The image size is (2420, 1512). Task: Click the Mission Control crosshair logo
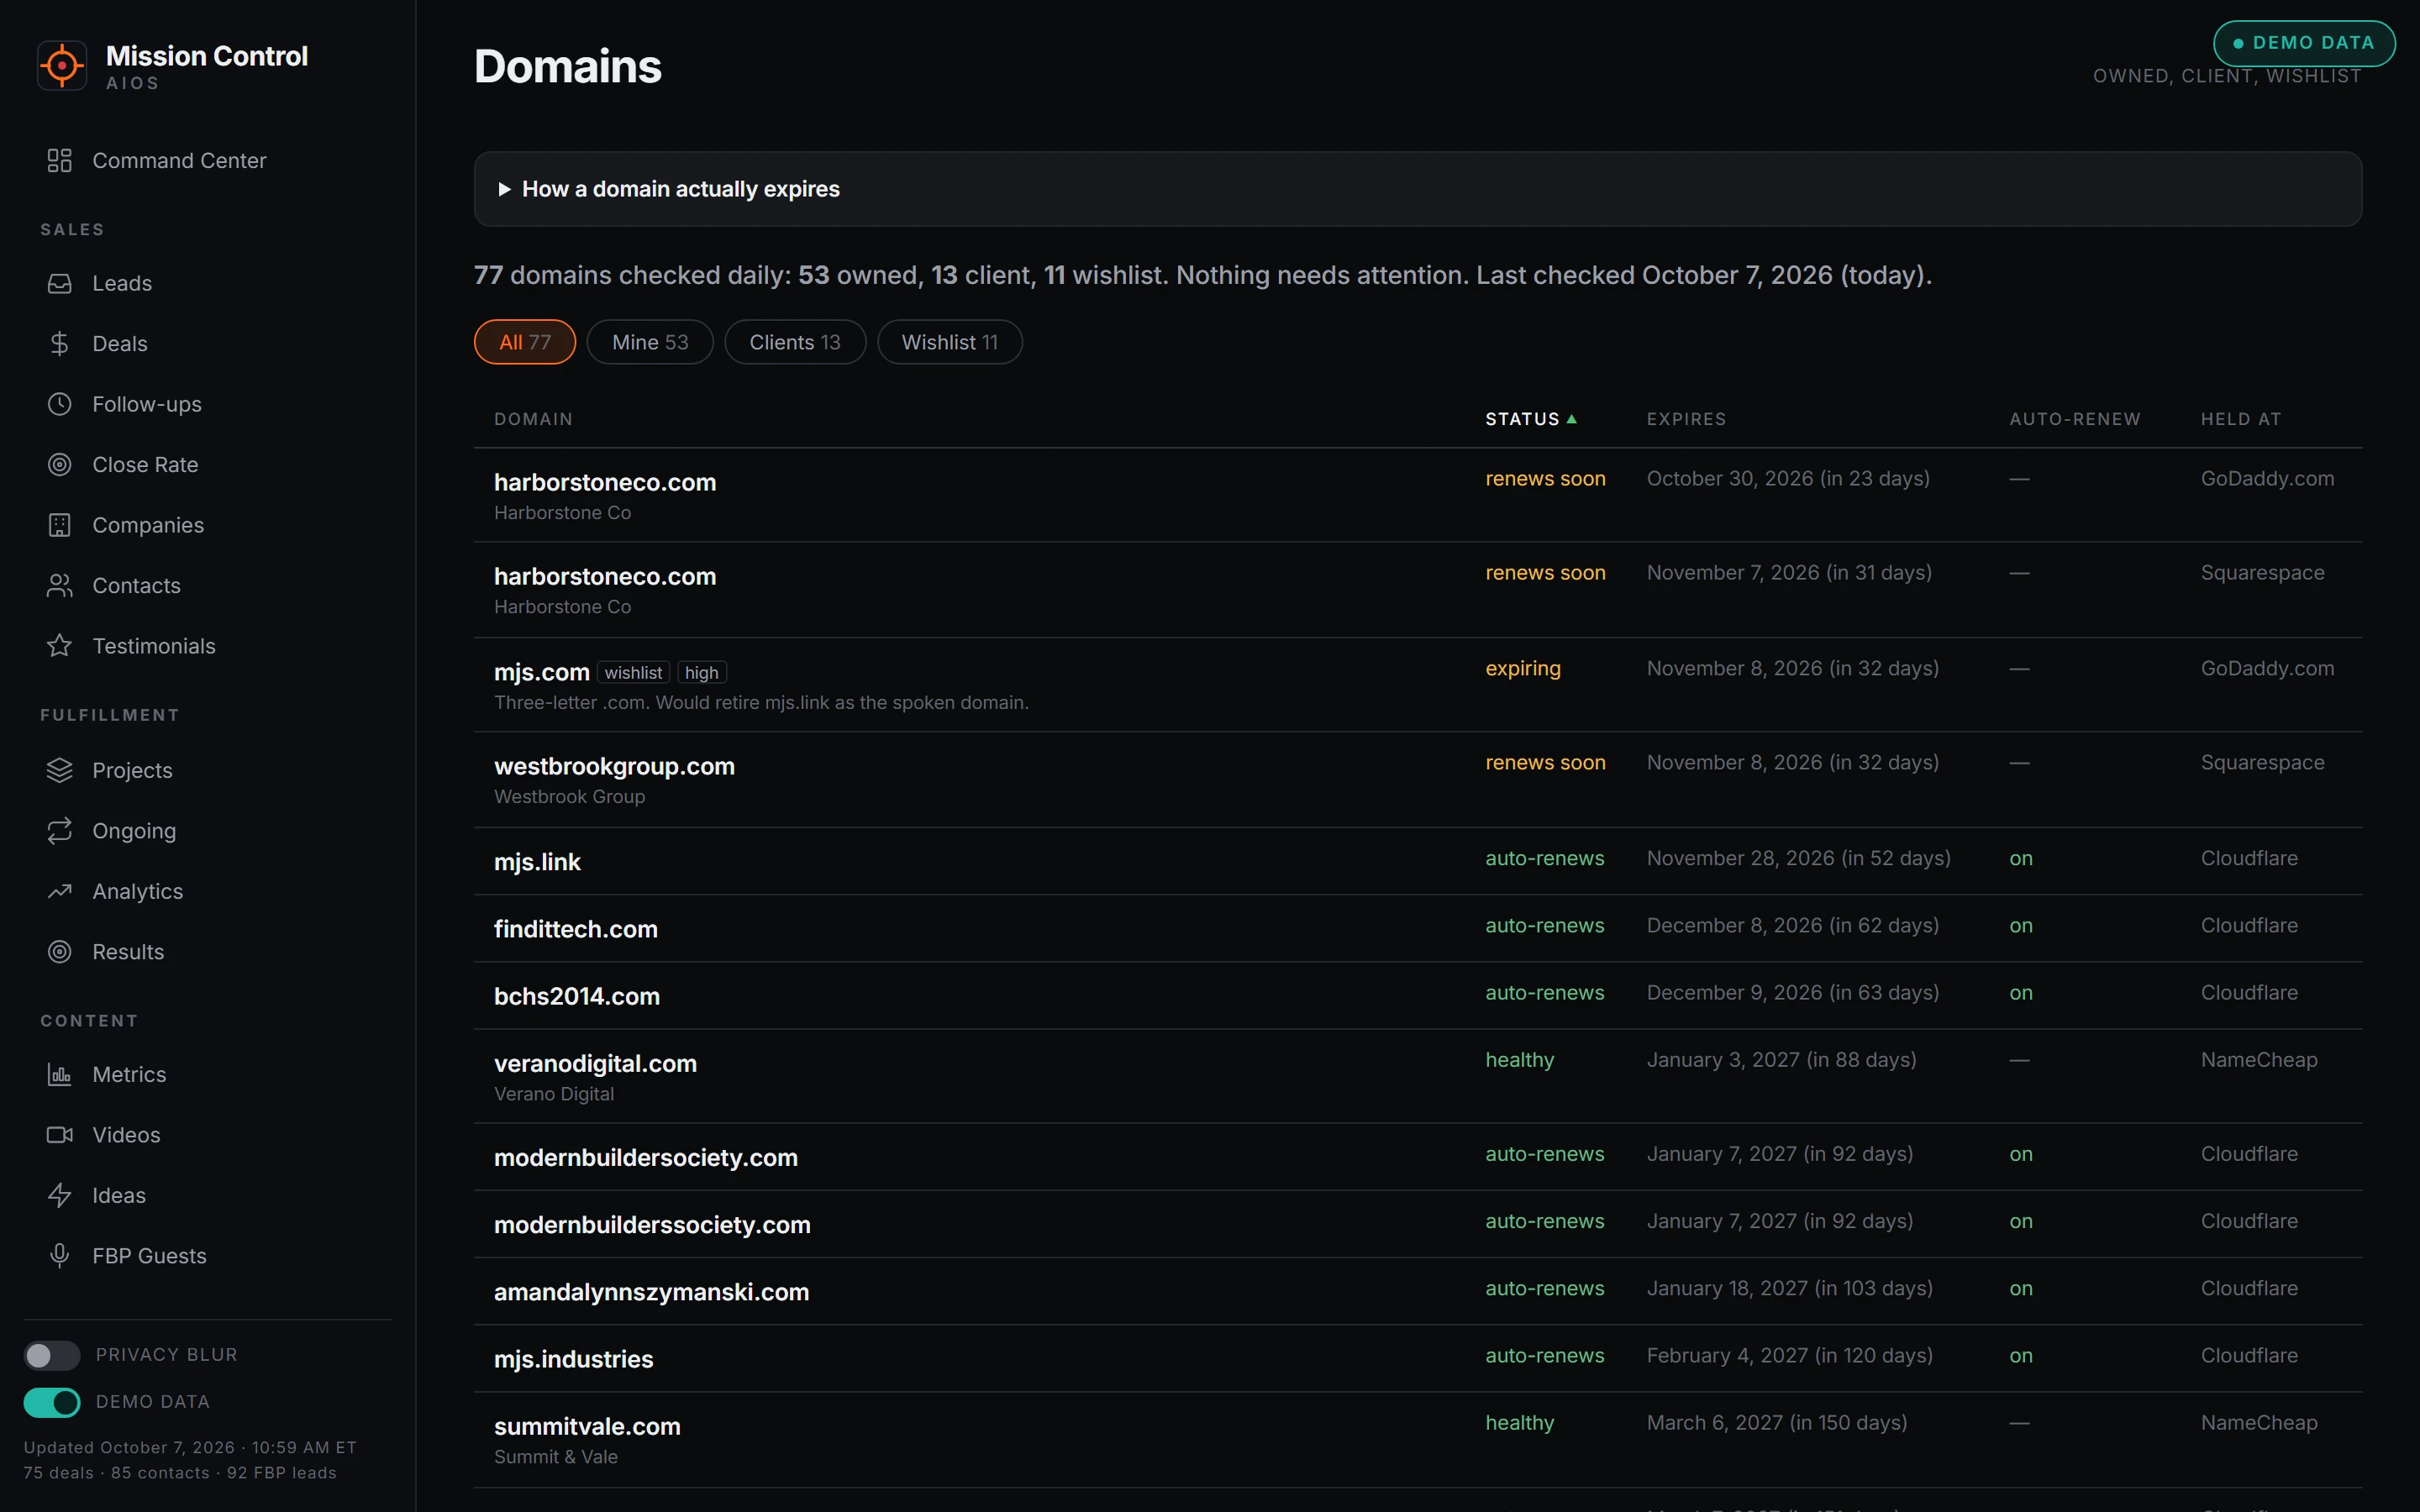[62, 66]
